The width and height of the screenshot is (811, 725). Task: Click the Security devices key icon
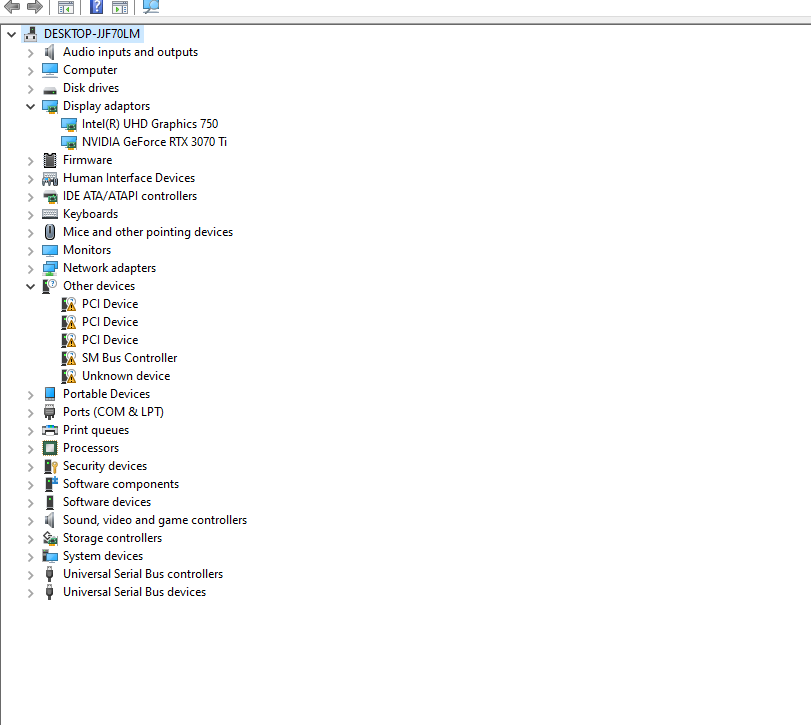tap(50, 466)
